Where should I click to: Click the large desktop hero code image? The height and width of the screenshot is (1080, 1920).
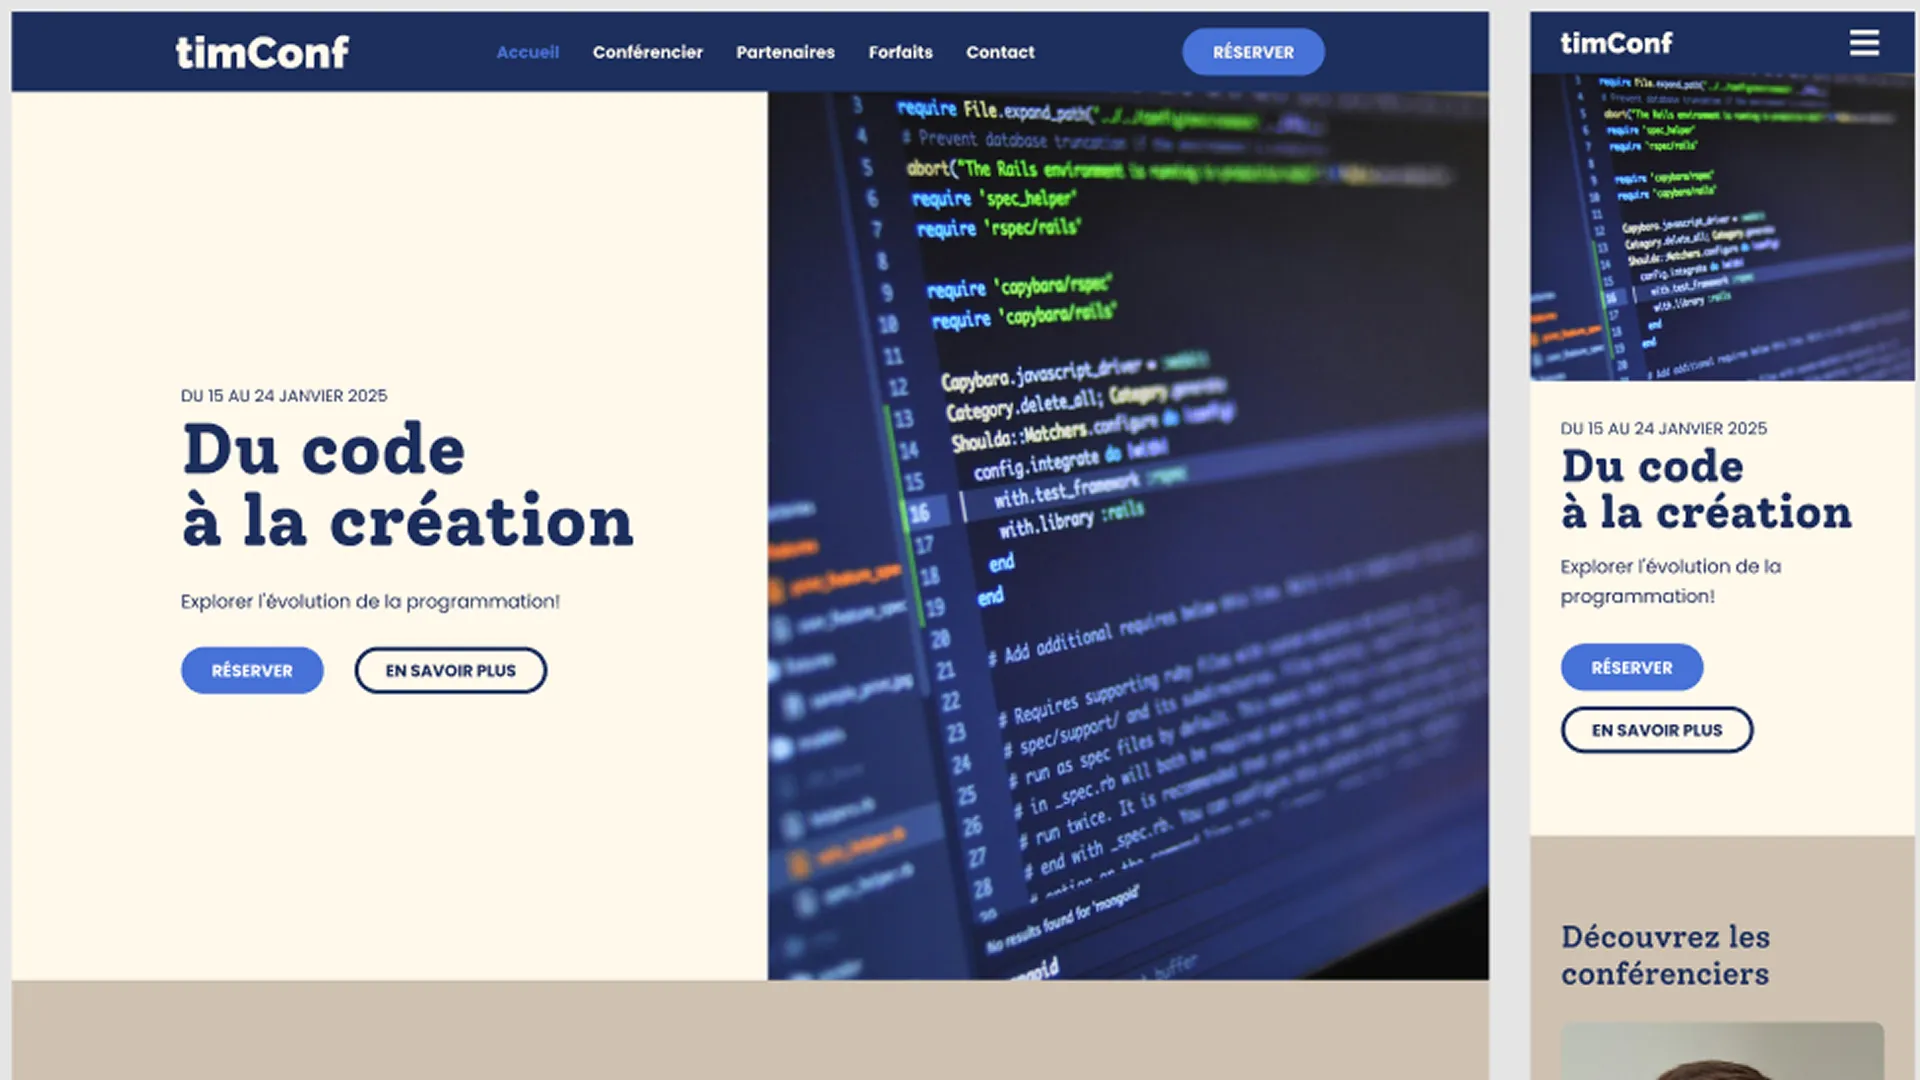1128,535
